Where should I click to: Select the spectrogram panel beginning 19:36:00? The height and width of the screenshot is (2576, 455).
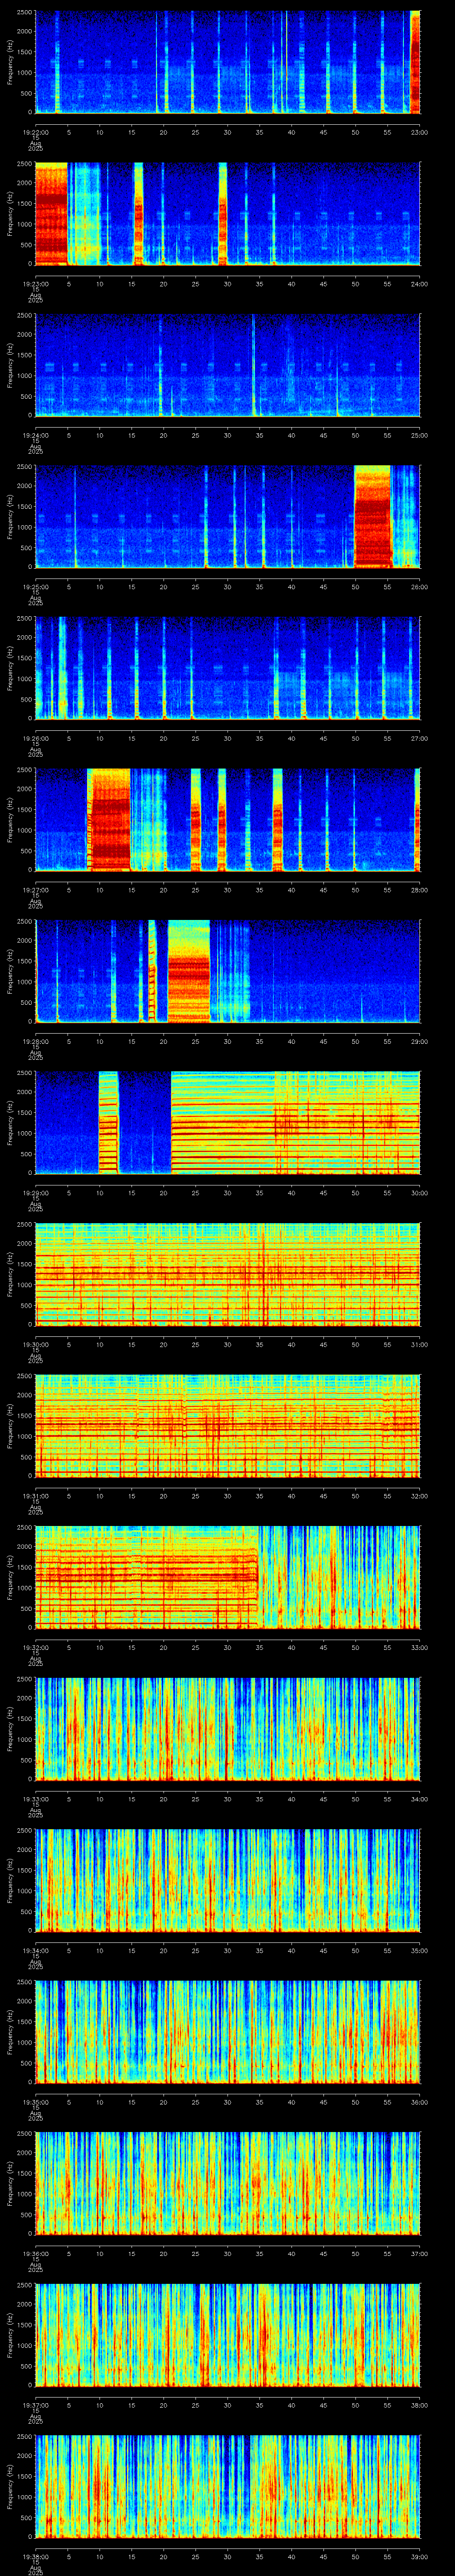coord(227,2183)
